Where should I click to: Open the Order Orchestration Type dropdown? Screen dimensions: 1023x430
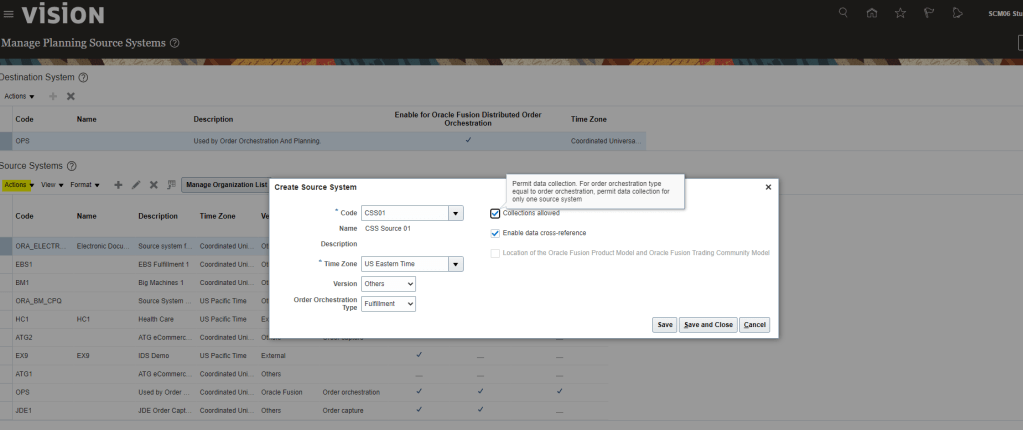pos(388,304)
